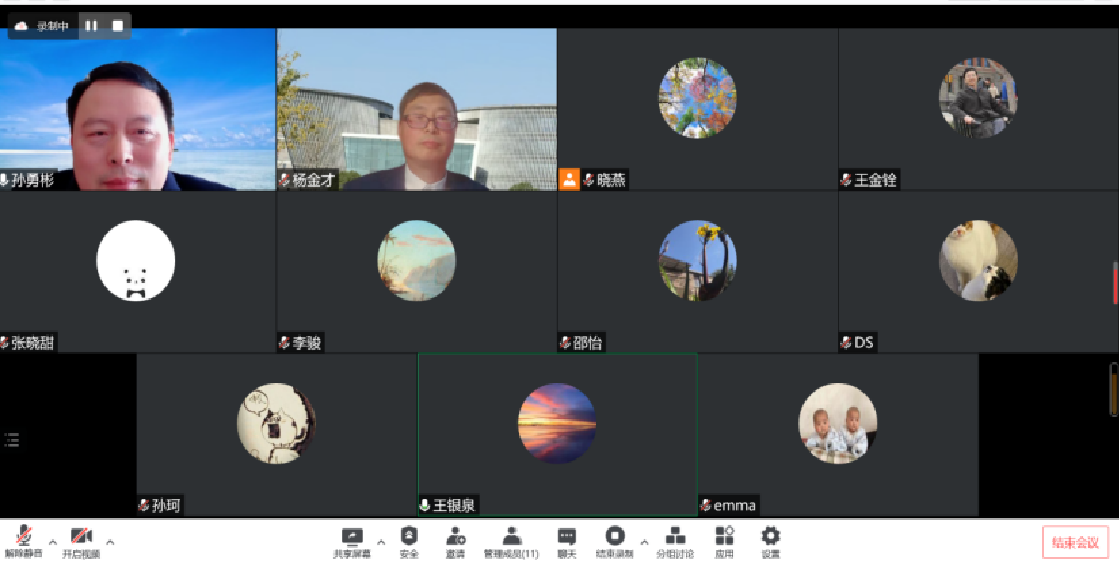Open the Apps (应用) menu icon

(724, 541)
